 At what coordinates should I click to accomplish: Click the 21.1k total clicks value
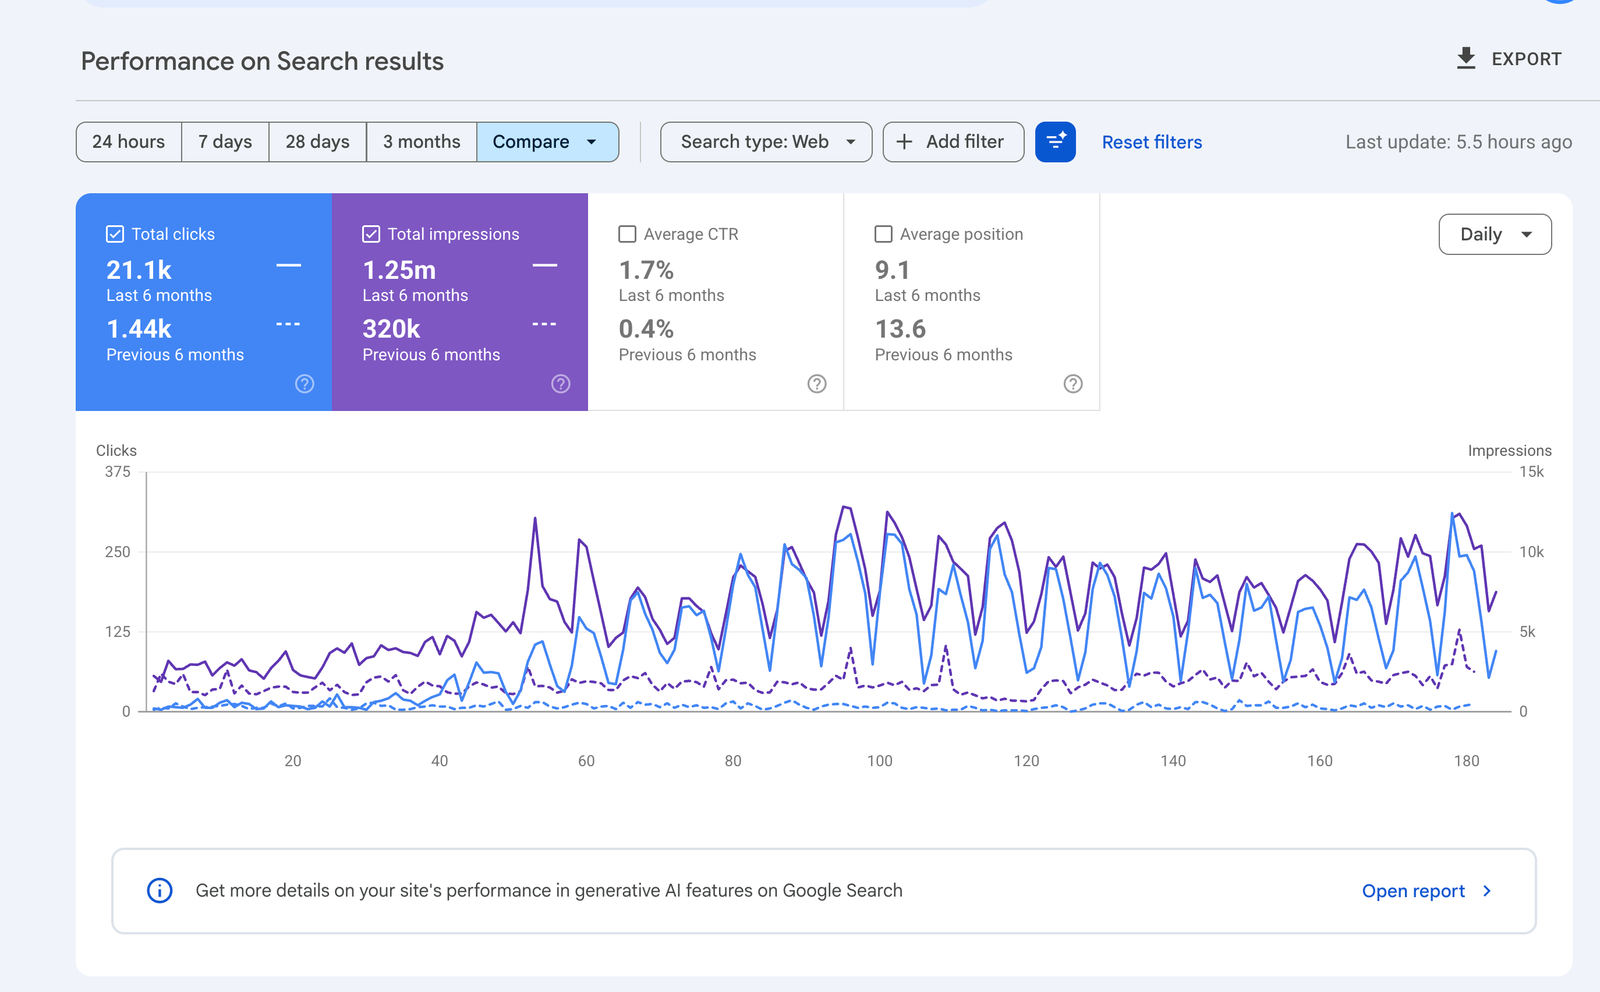139,270
